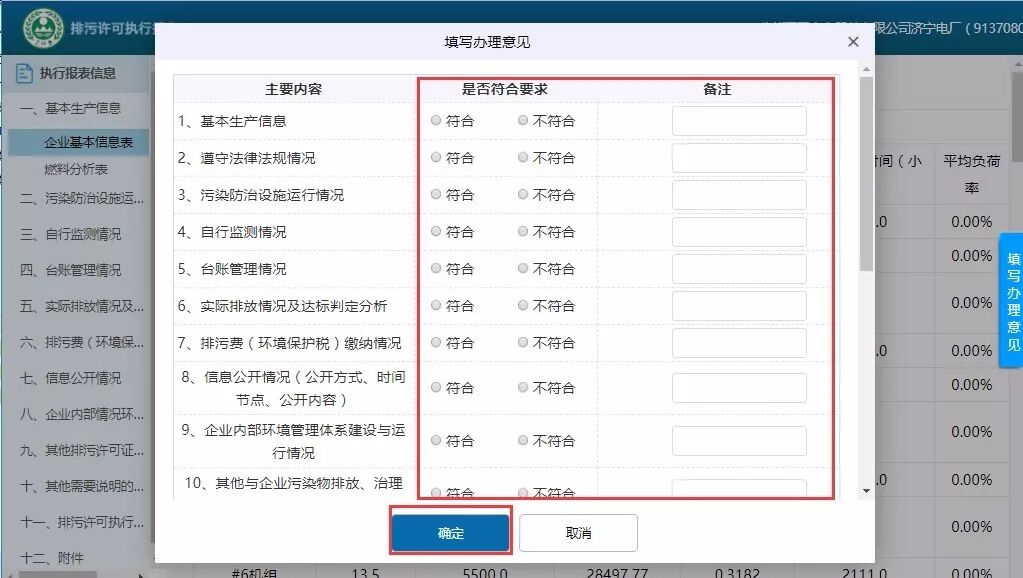
Task: Open the blue 填写办理意见 side tab
Action: click(1011, 299)
